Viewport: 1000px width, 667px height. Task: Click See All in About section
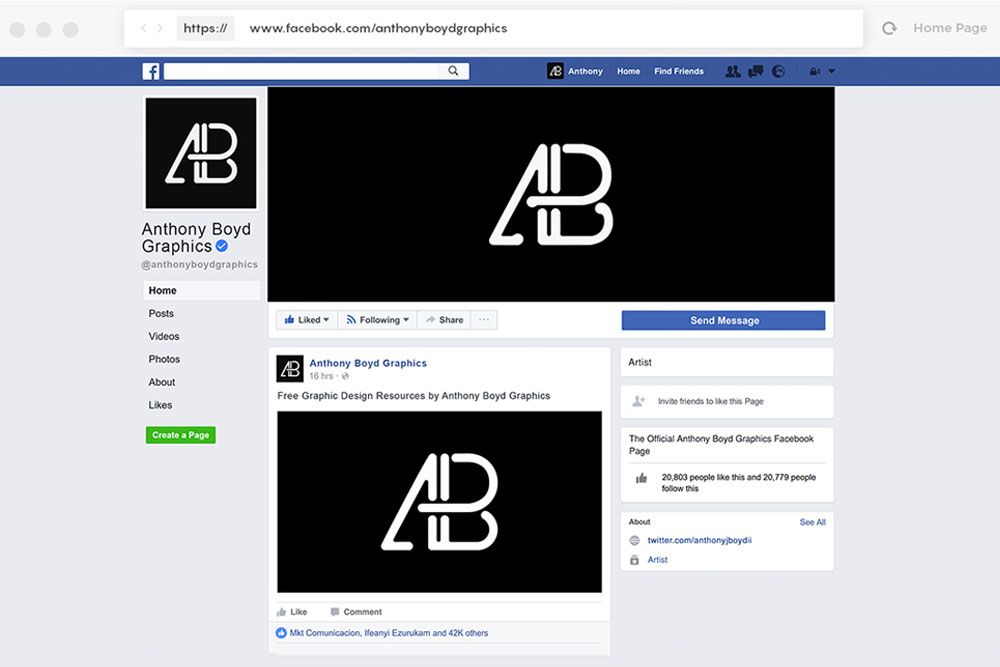tap(812, 522)
